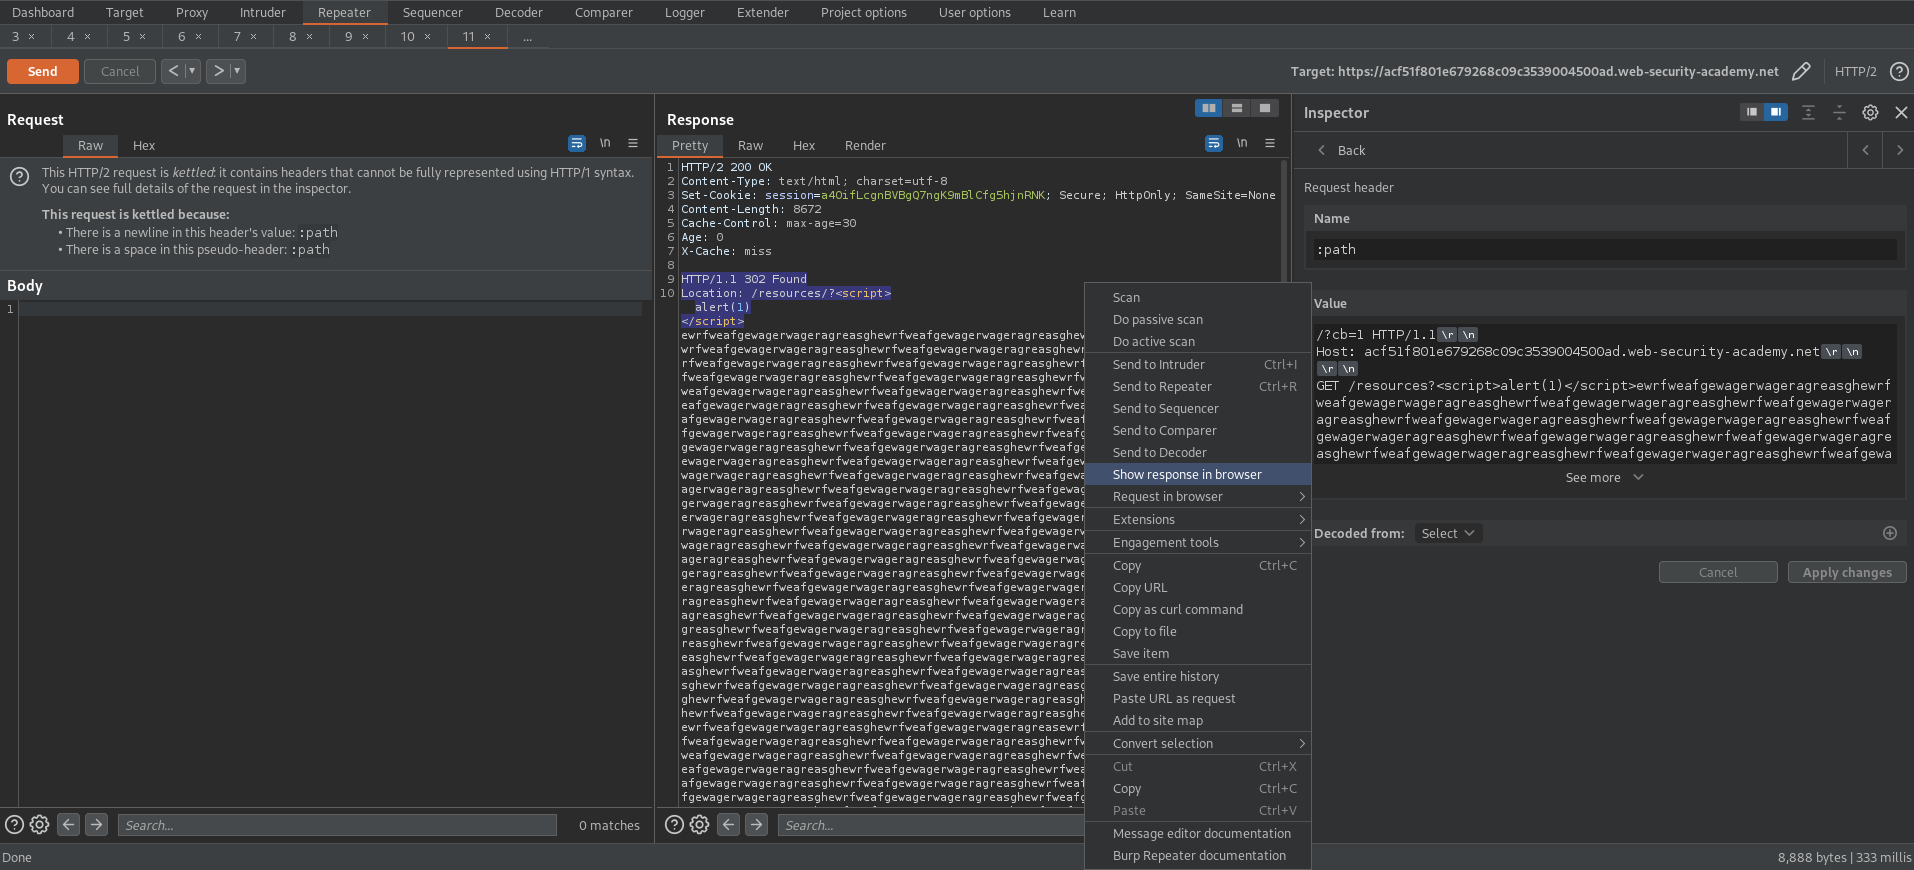
Task: Toggle word wrap in the Request editor
Action: pyautogui.click(x=577, y=144)
